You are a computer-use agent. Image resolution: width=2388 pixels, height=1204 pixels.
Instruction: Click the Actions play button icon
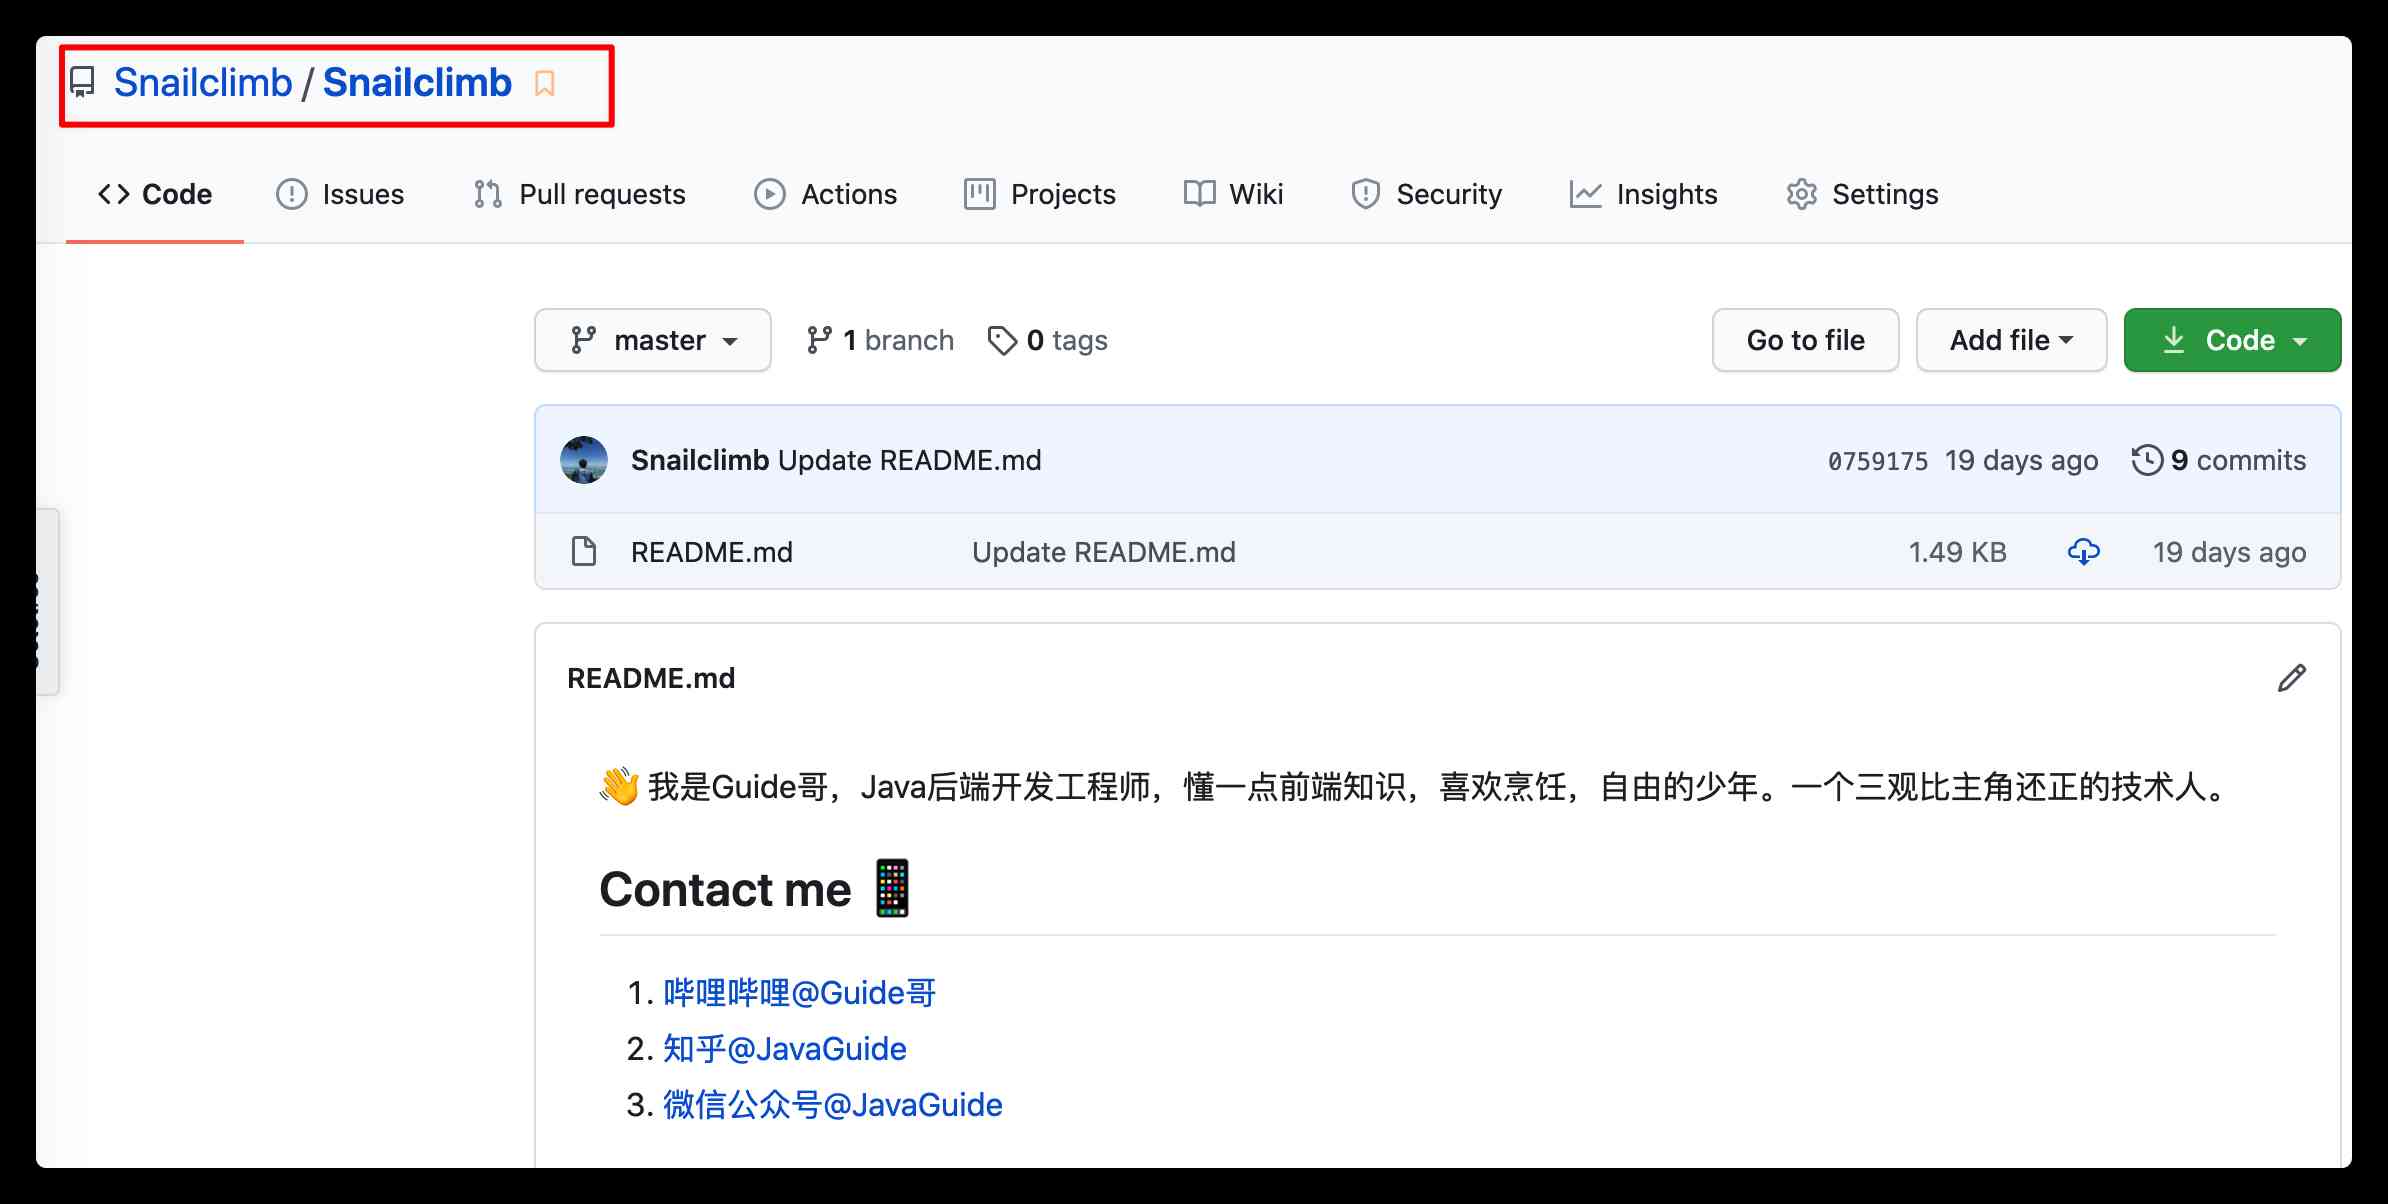(768, 194)
